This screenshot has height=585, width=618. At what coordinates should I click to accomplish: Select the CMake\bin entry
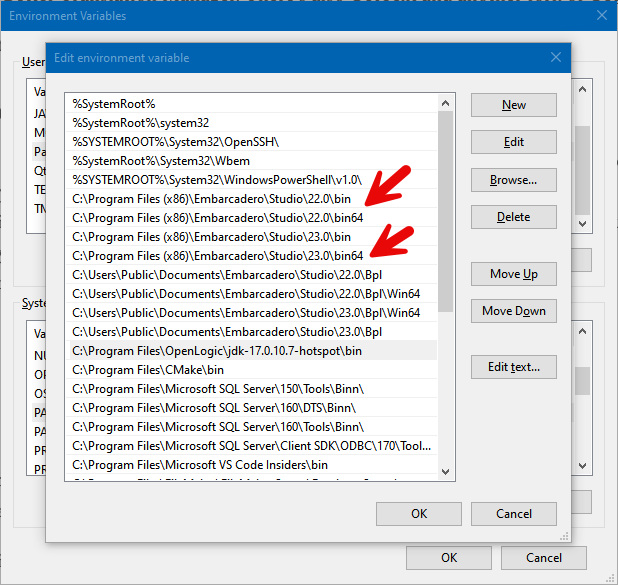click(x=251, y=370)
